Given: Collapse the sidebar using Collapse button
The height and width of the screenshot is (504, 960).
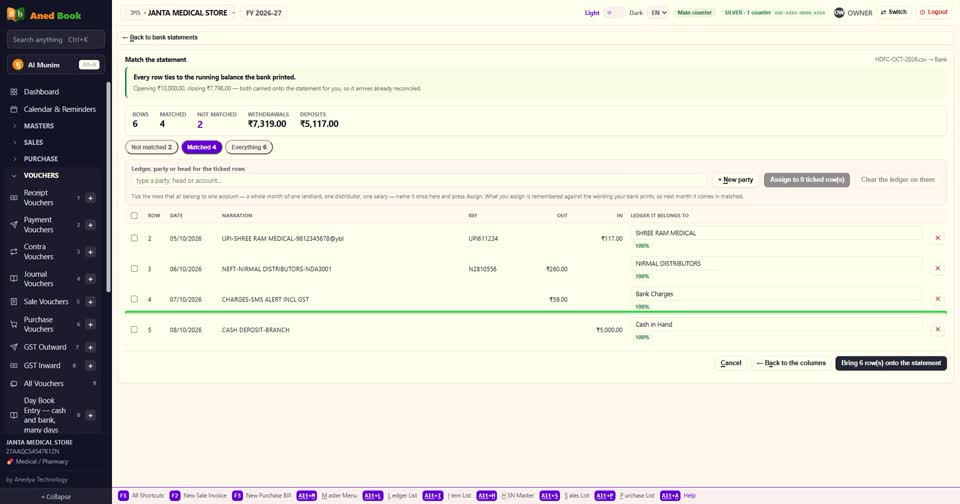Looking at the screenshot, I should pos(56,497).
